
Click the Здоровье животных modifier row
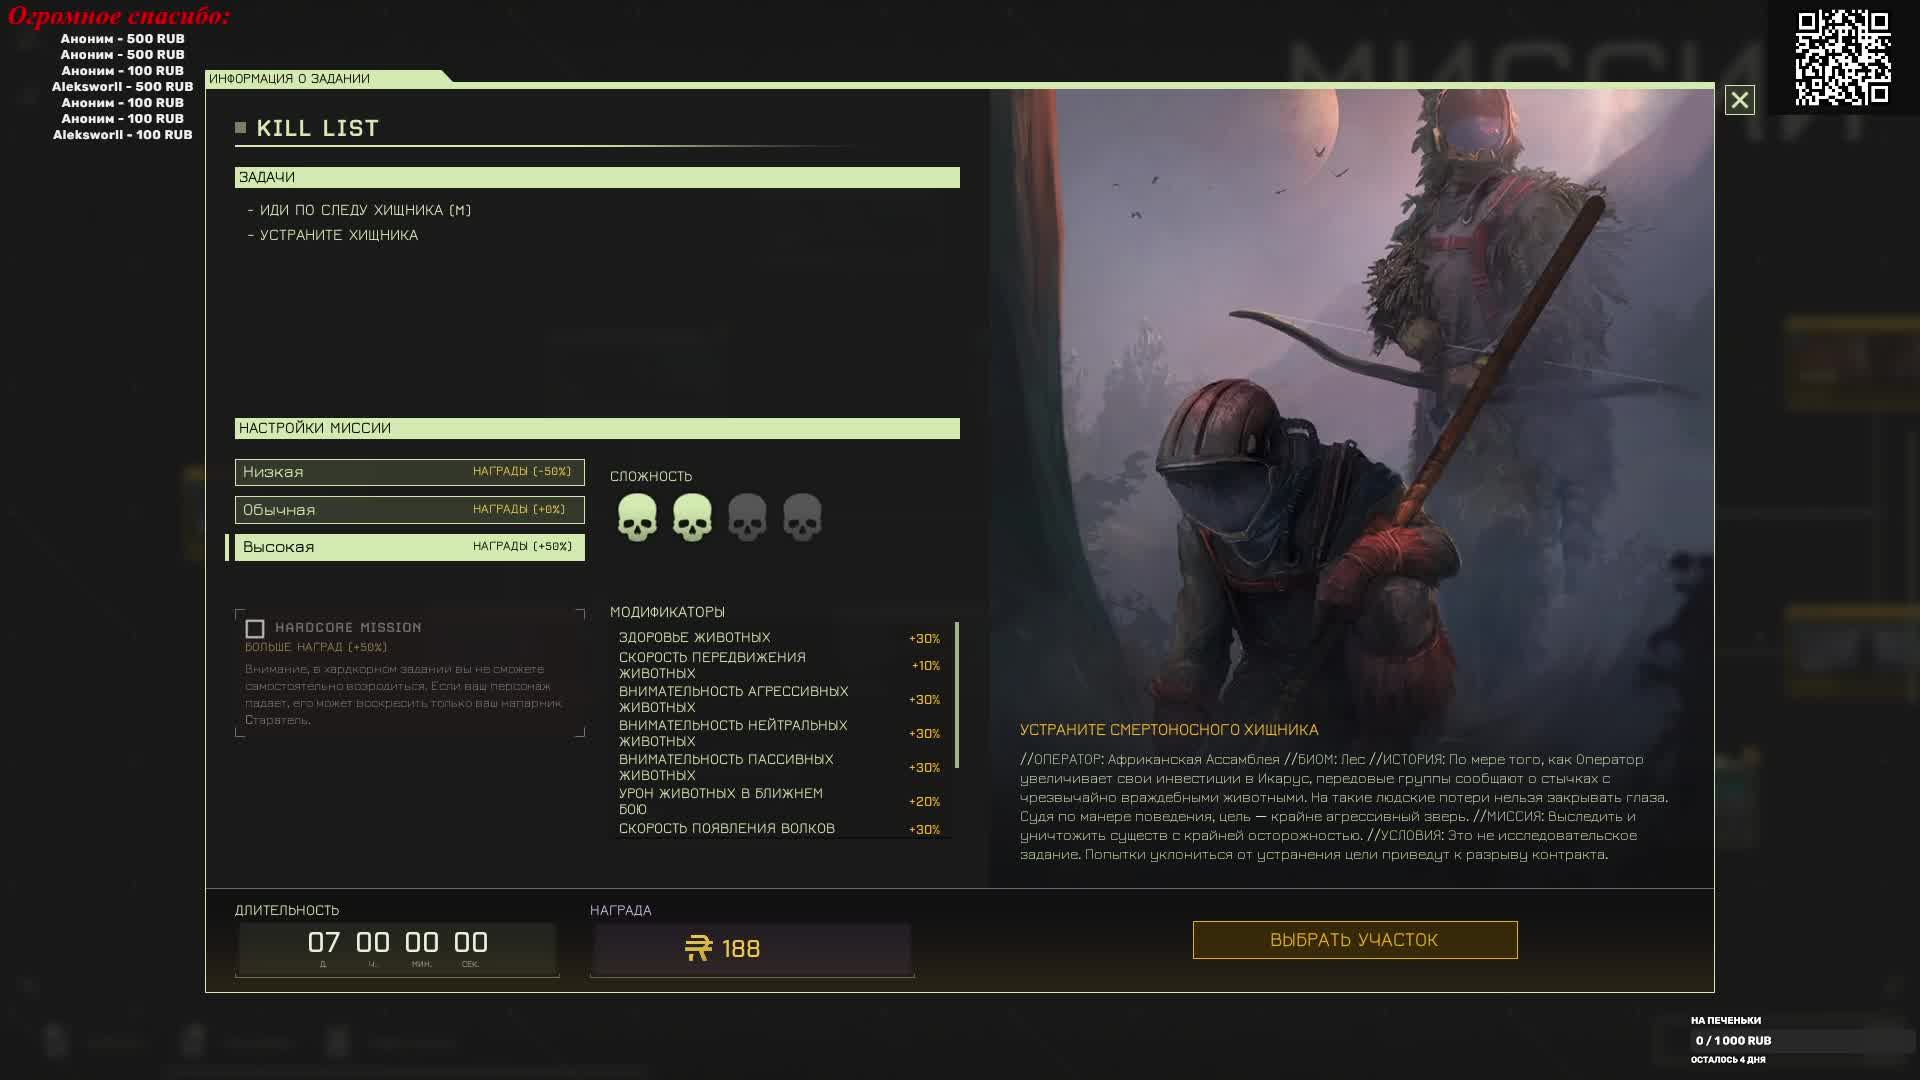coord(780,638)
